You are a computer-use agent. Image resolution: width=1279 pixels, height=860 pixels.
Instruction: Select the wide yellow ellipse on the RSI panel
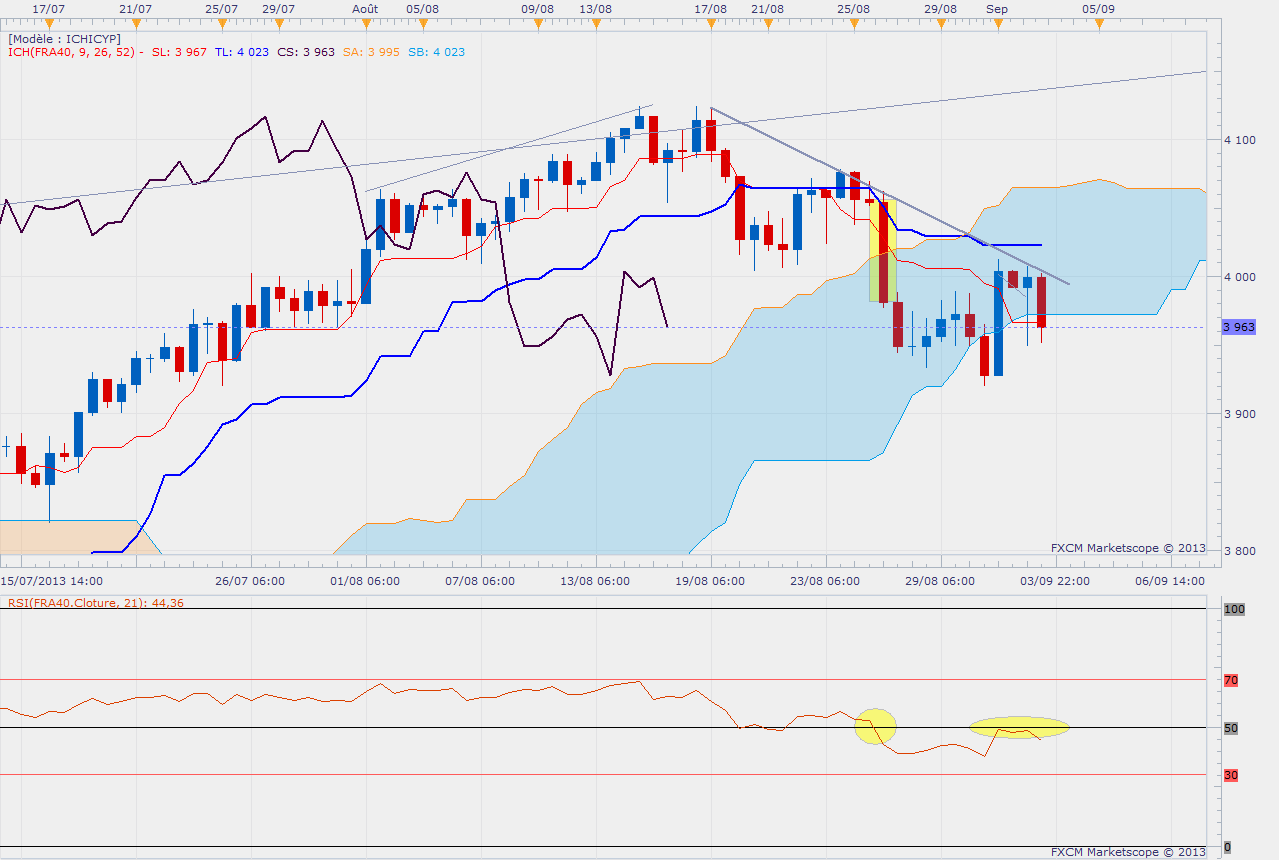[x=1019, y=727]
